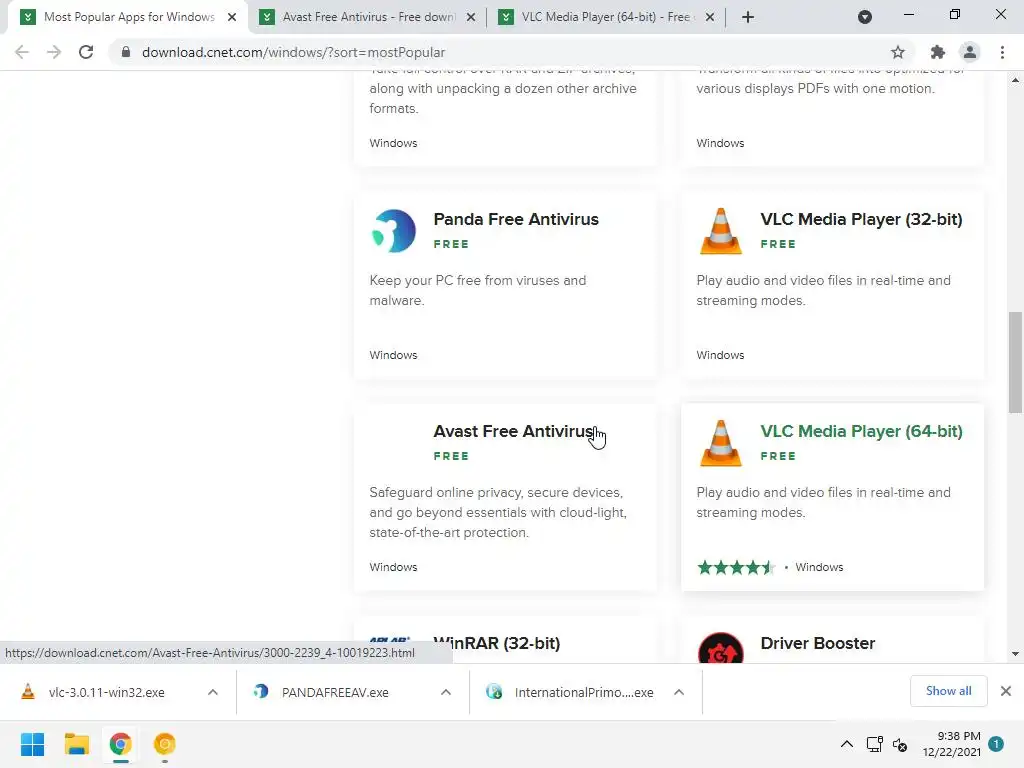Click the scrollbar down arrow
This screenshot has width=1024, height=768.
(x=1015, y=654)
